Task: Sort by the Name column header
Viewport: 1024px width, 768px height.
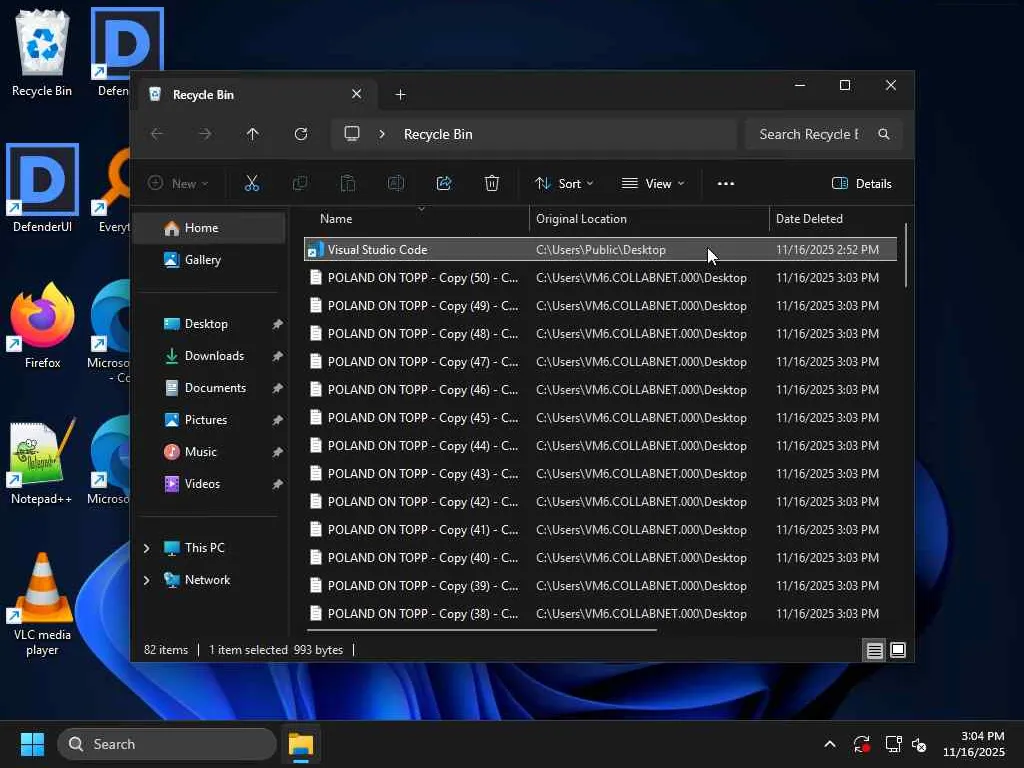Action: point(418,219)
